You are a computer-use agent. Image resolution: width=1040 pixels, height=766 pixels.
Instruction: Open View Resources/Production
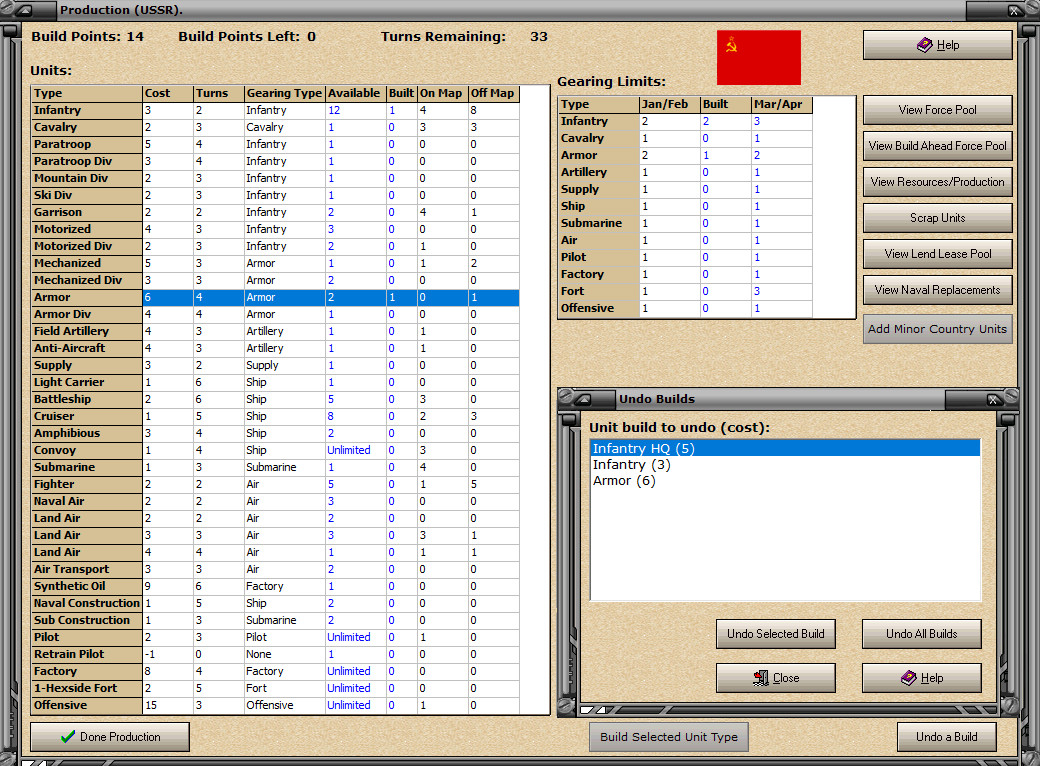[x=937, y=182]
